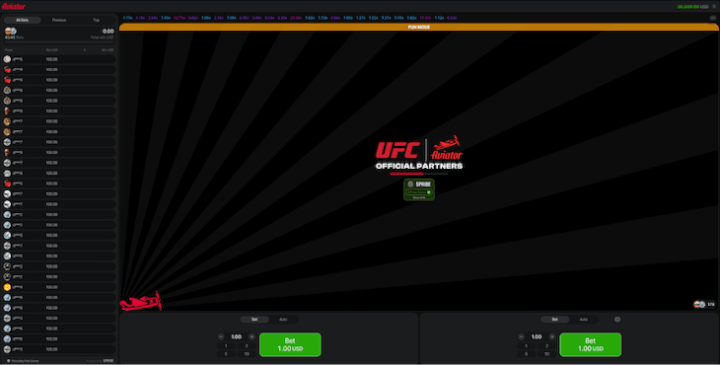Click the Aviator logo in the header

click(x=14, y=6)
